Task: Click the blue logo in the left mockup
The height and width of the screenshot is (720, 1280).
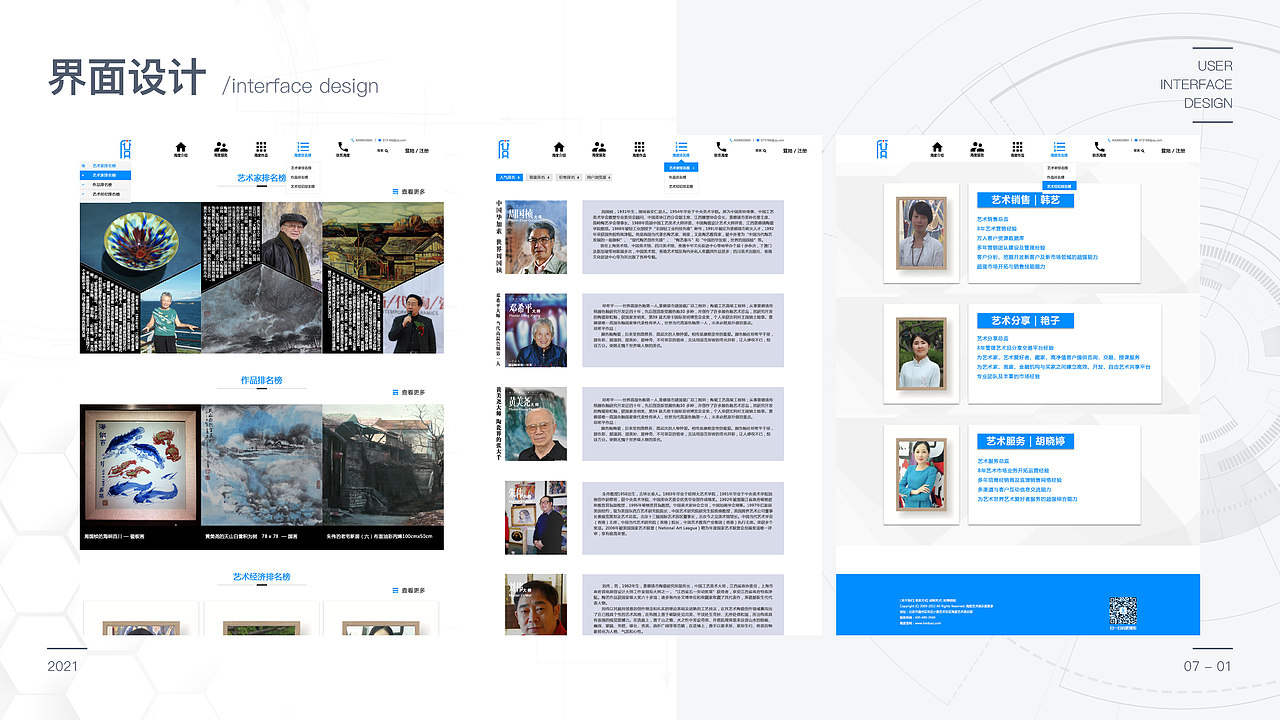Action: pos(126,149)
